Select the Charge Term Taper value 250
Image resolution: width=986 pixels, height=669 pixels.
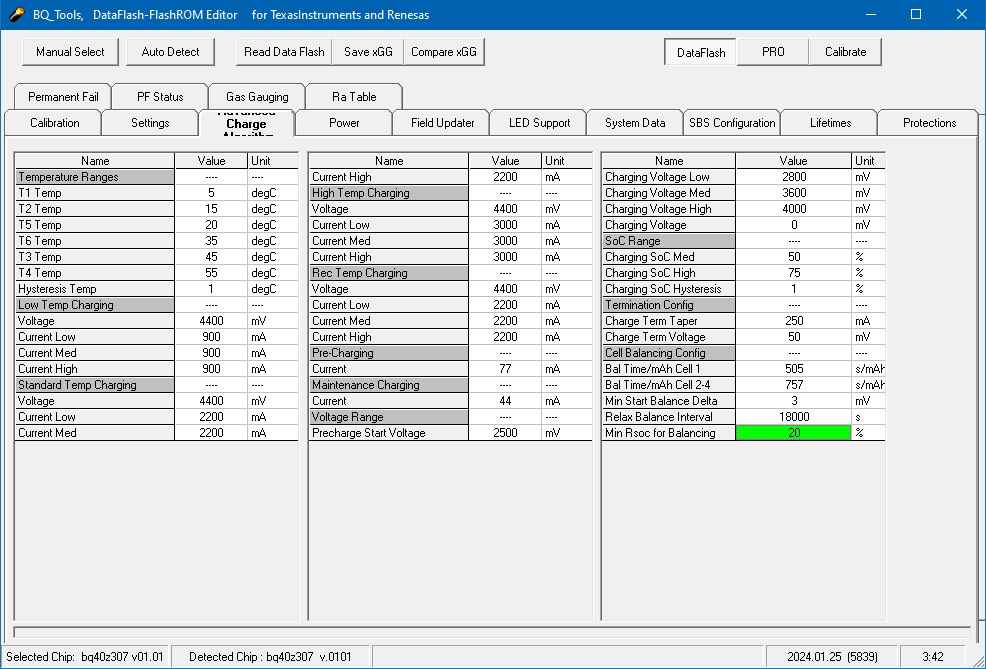(x=794, y=321)
